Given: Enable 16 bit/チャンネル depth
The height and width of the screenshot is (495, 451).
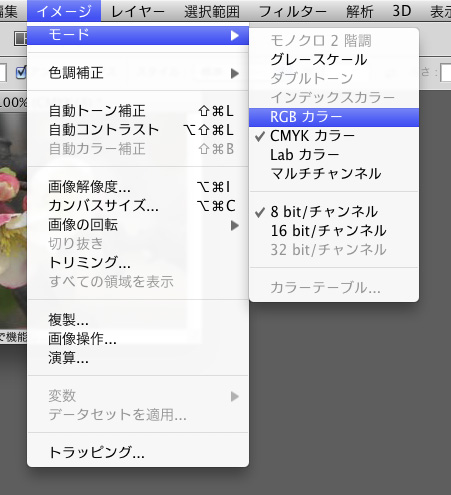Looking at the screenshot, I should click(x=334, y=231).
